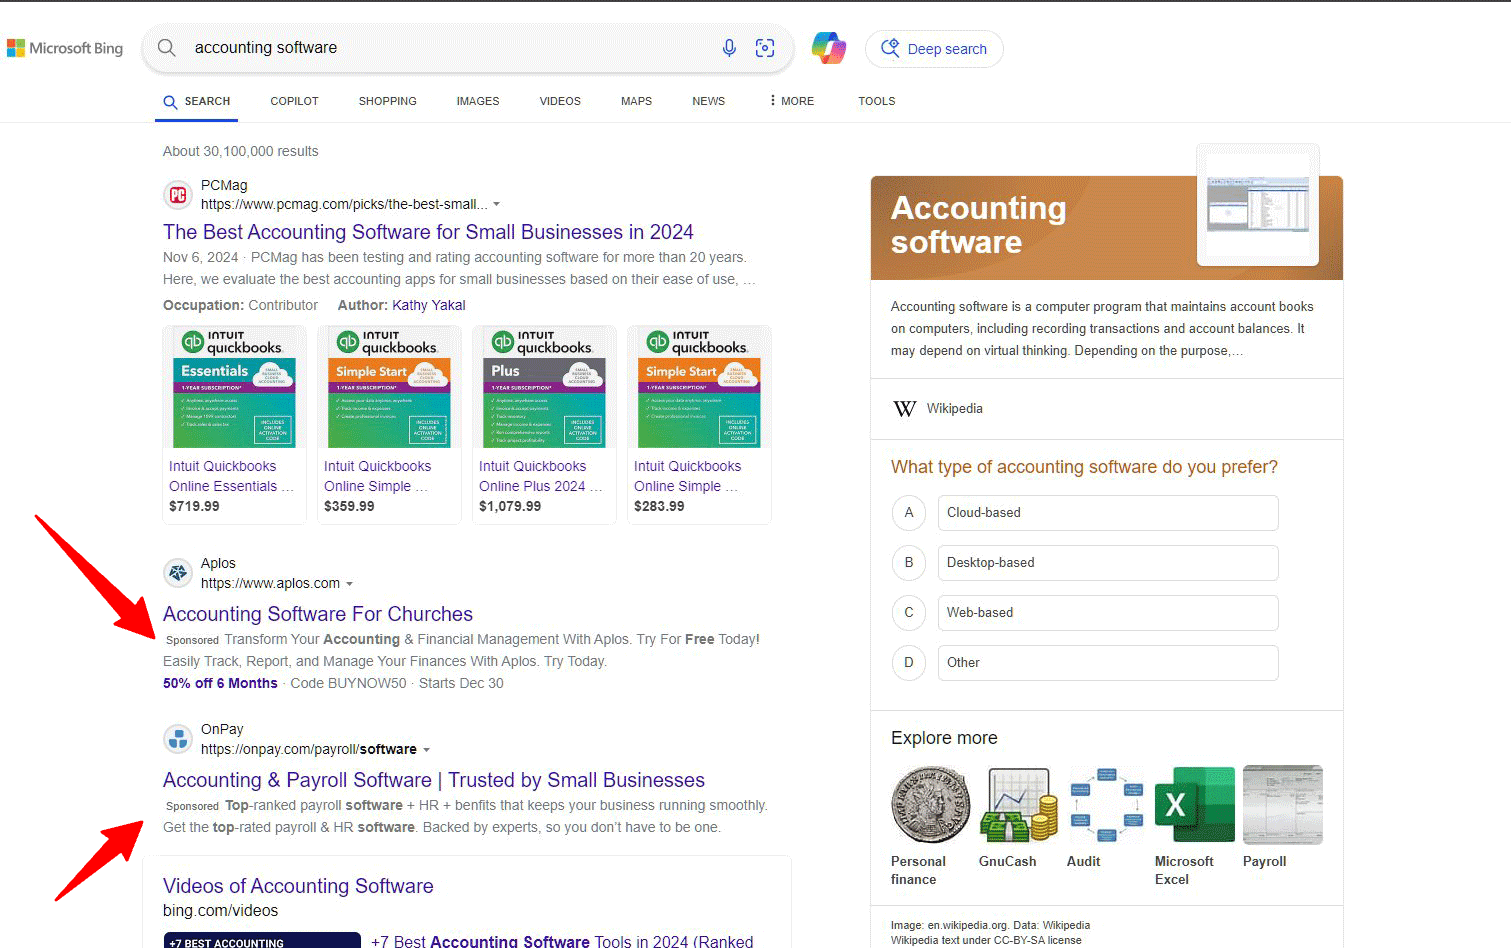Click the Wikipedia W logo icon
The height and width of the screenshot is (948, 1511).
[904, 409]
